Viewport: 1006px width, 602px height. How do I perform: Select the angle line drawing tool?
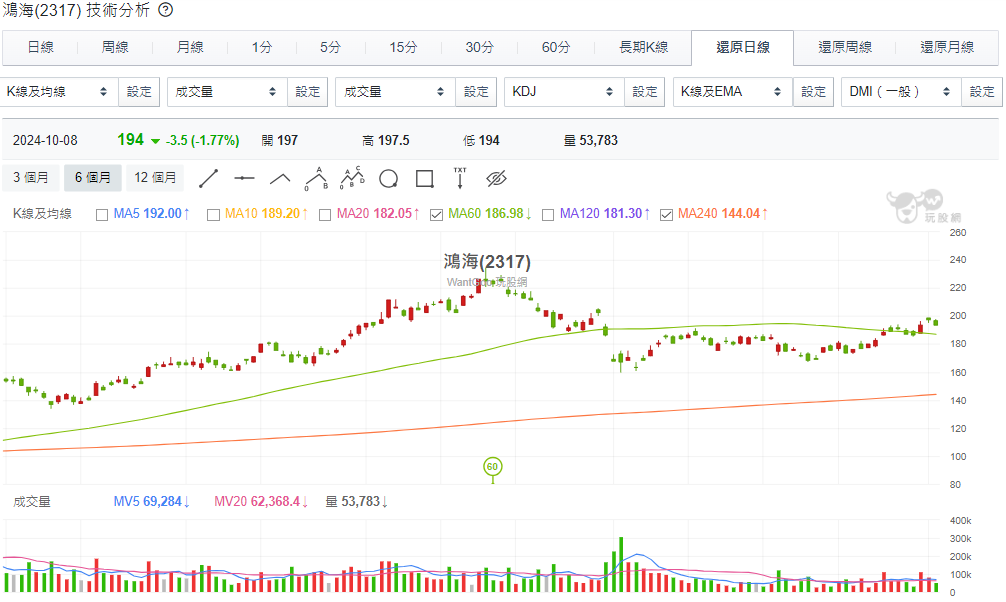tap(280, 178)
